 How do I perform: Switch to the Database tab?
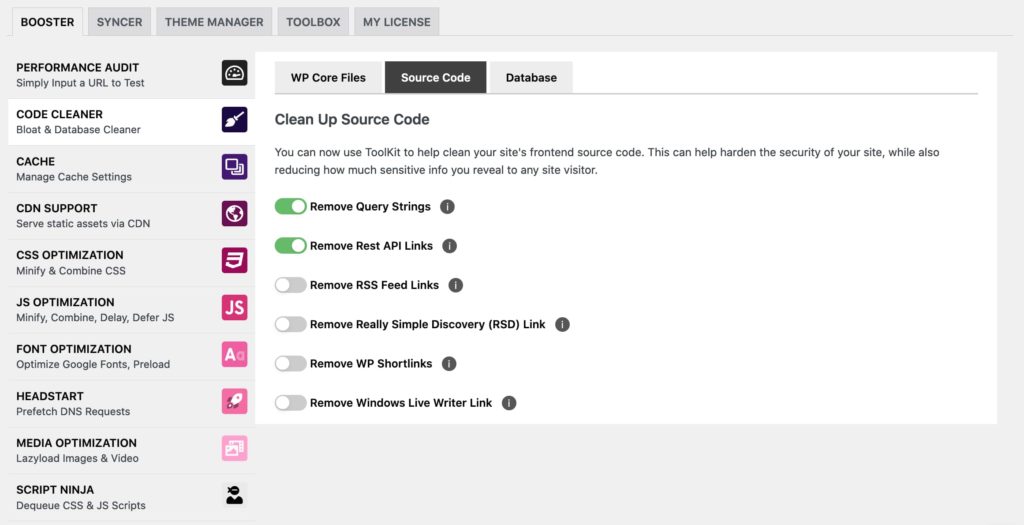click(531, 77)
